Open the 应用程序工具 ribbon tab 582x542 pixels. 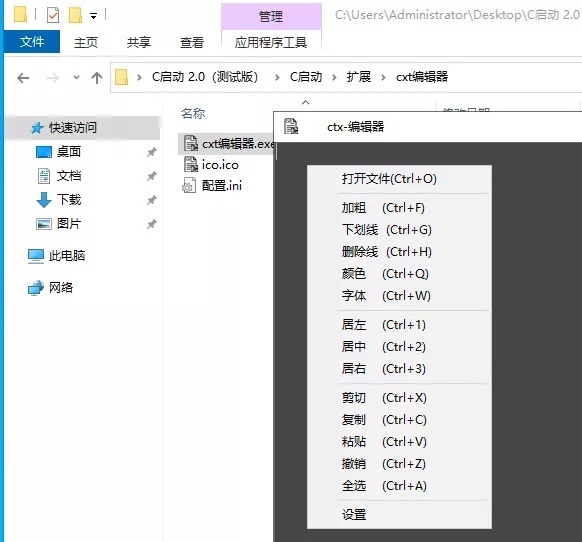(x=271, y=42)
